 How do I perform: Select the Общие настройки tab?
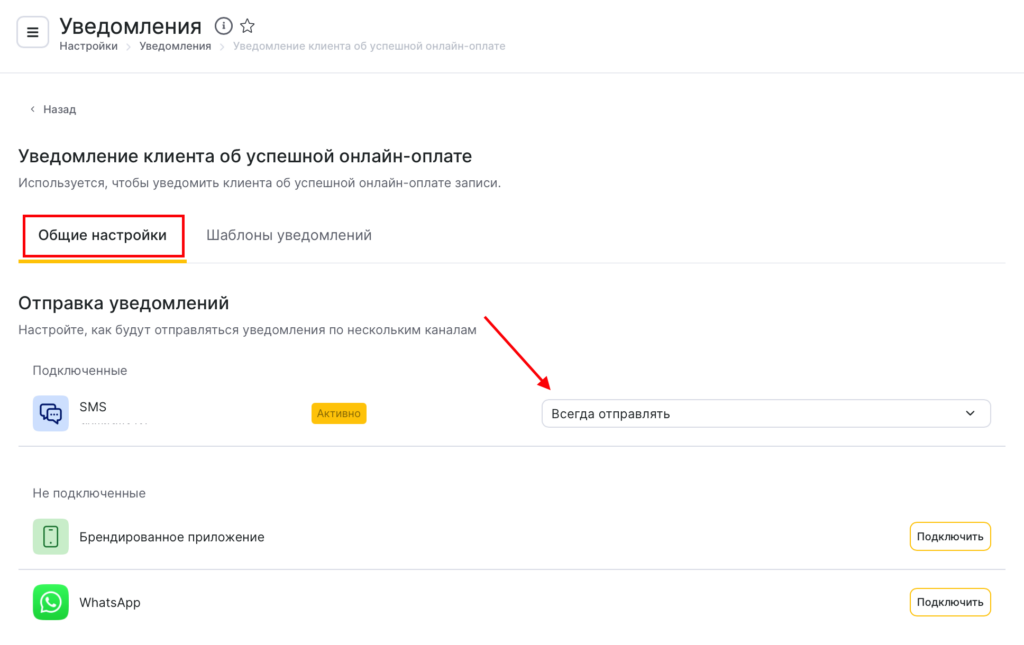(102, 236)
